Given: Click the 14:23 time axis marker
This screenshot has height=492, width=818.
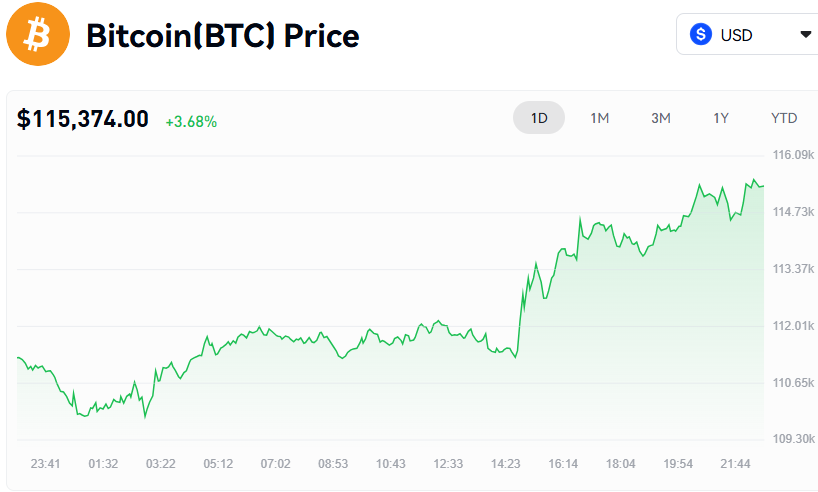Looking at the screenshot, I should (506, 463).
